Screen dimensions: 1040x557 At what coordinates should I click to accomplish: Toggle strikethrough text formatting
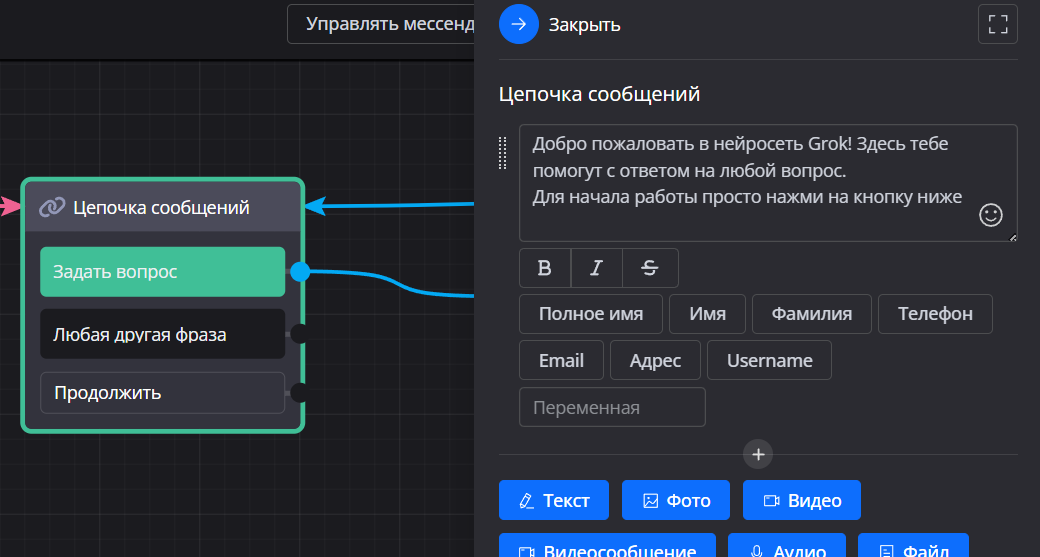click(650, 268)
